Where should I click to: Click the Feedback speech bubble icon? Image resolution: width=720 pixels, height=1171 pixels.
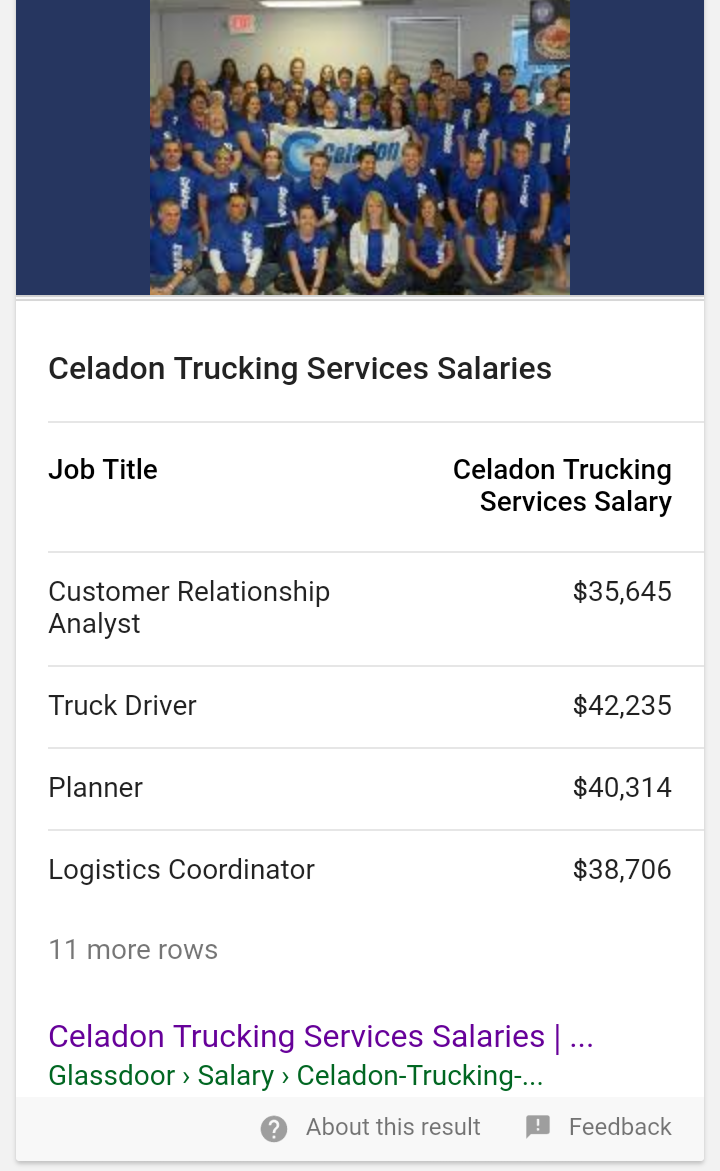(538, 1127)
